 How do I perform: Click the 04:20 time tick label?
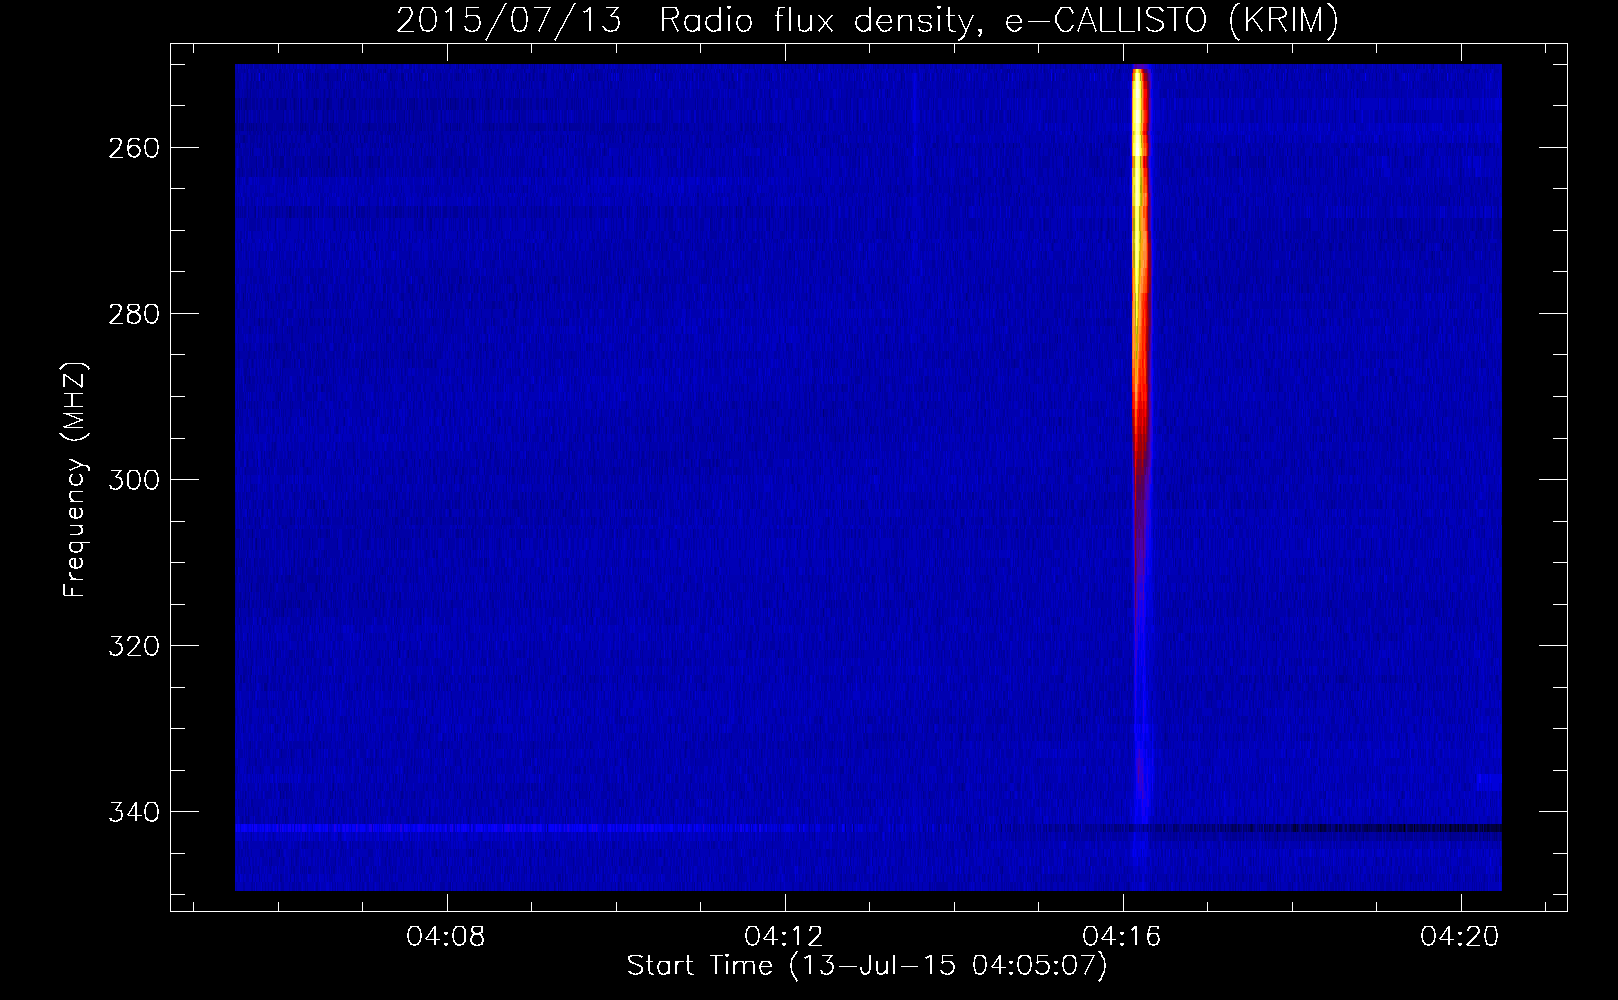[1461, 937]
